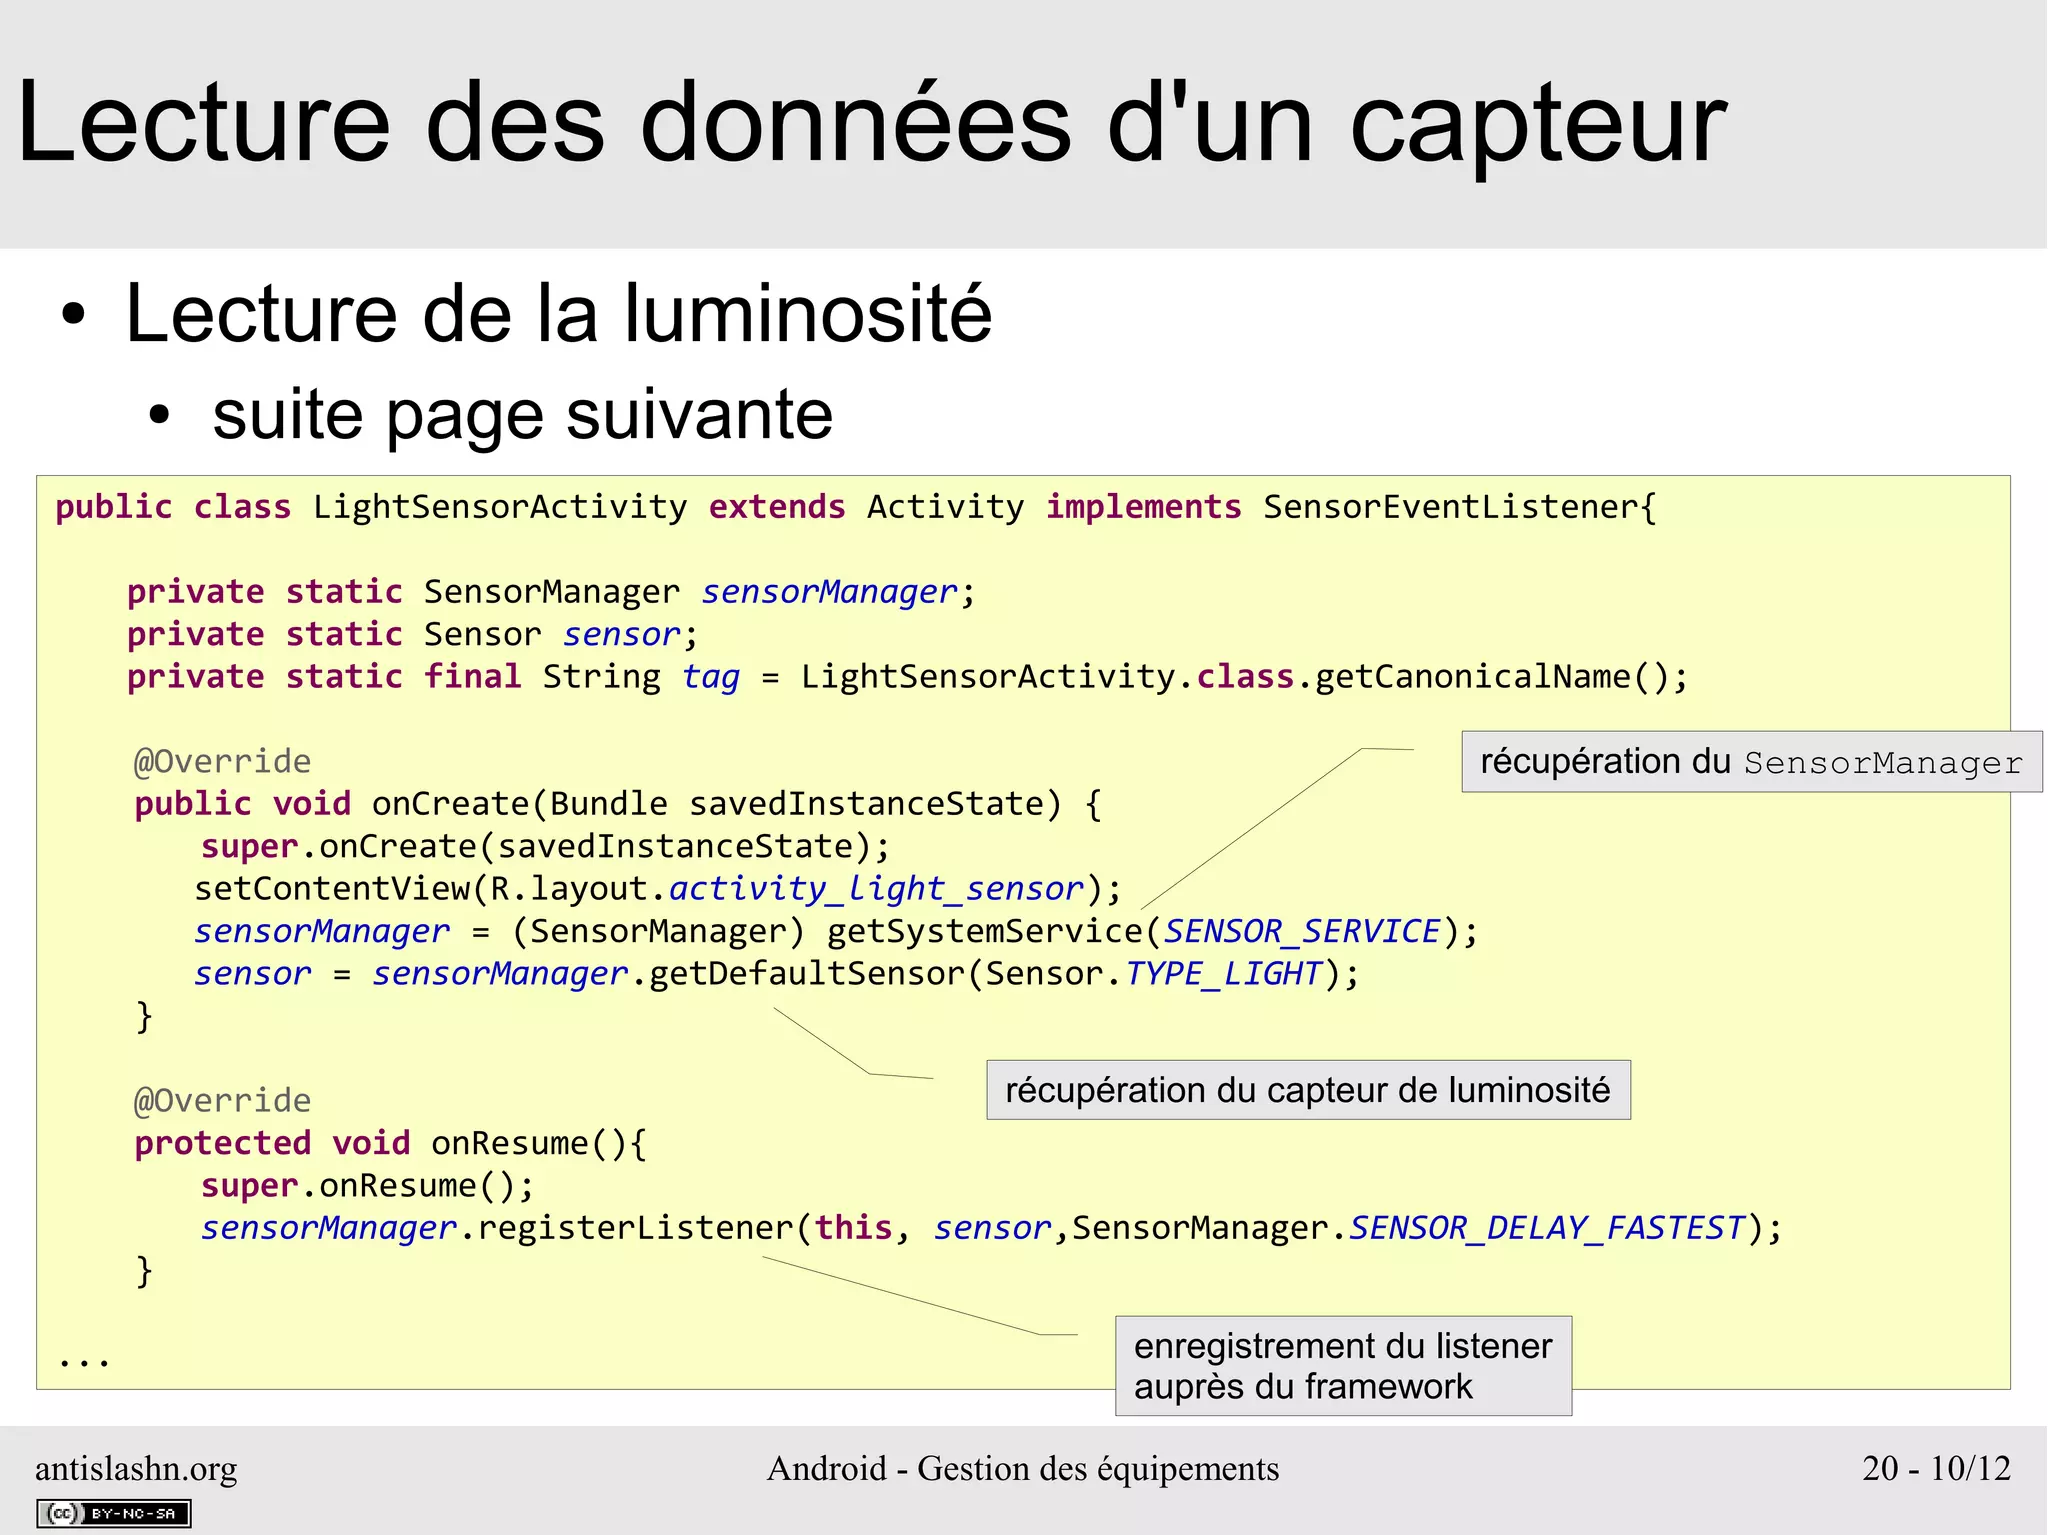Click the @Override annotation above onResume

[x=222, y=1101]
